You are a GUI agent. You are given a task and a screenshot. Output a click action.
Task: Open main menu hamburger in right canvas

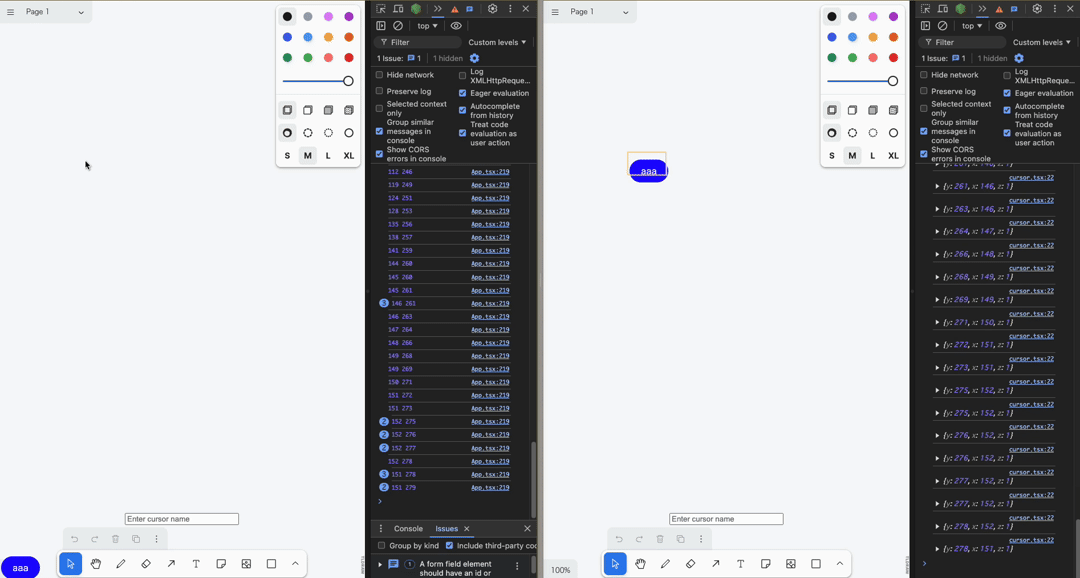coord(555,12)
